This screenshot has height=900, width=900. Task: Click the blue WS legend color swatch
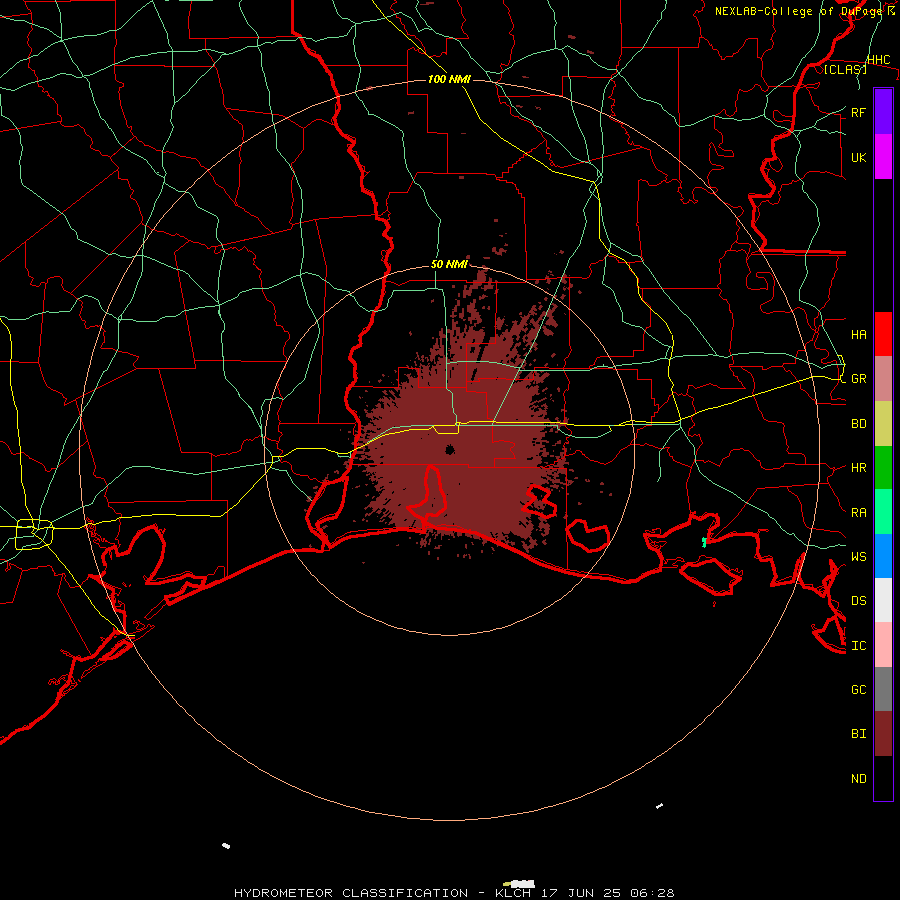coord(883,556)
